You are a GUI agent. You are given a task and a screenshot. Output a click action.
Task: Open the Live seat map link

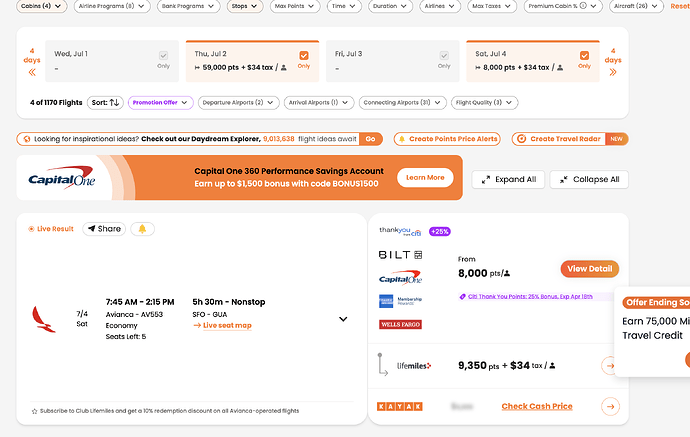coord(227,326)
